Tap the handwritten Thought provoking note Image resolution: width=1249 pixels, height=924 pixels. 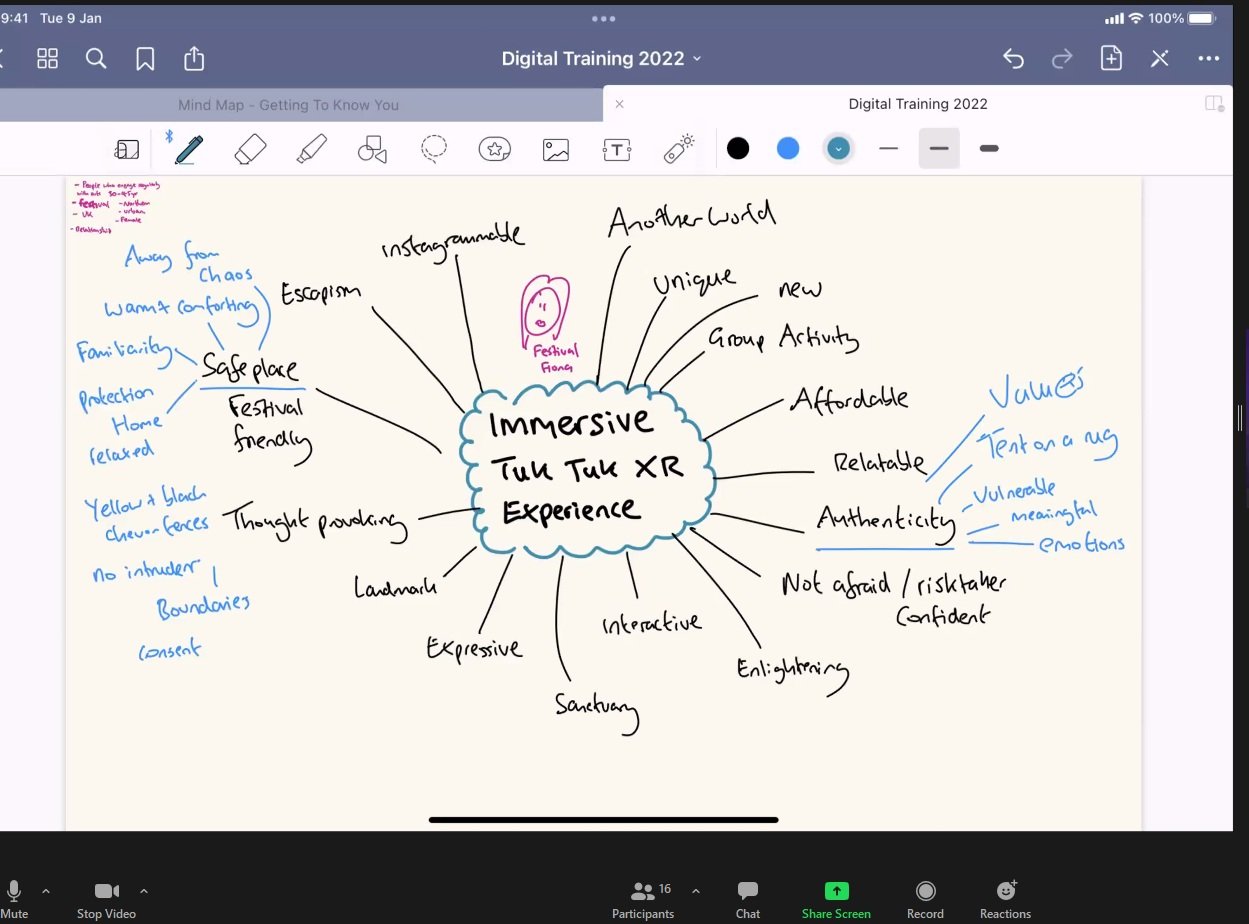[315, 524]
